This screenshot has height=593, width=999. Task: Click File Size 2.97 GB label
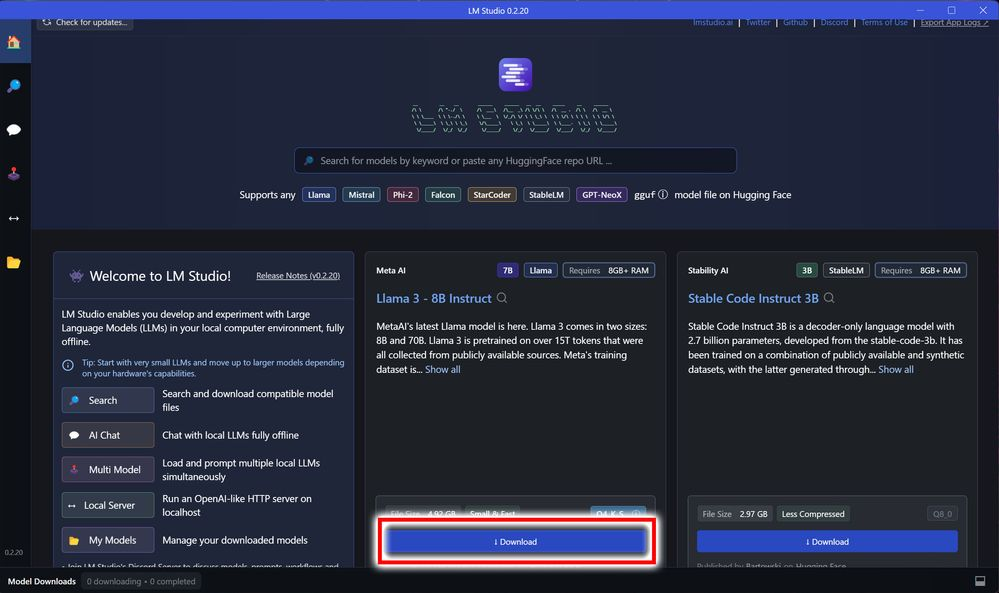click(x=735, y=514)
